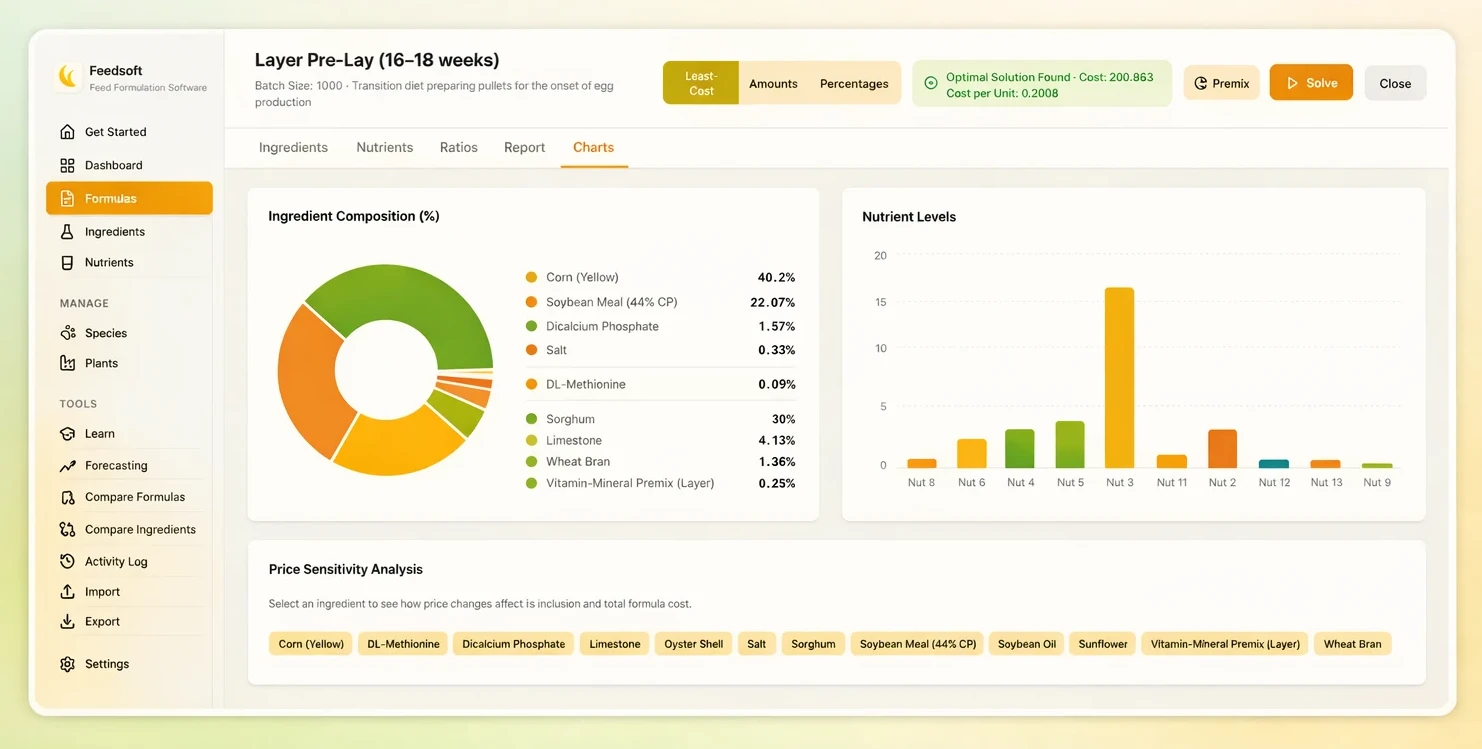The width and height of the screenshot is (1482, 749).
Task: Select the Species manage icon
Action: 66,332
